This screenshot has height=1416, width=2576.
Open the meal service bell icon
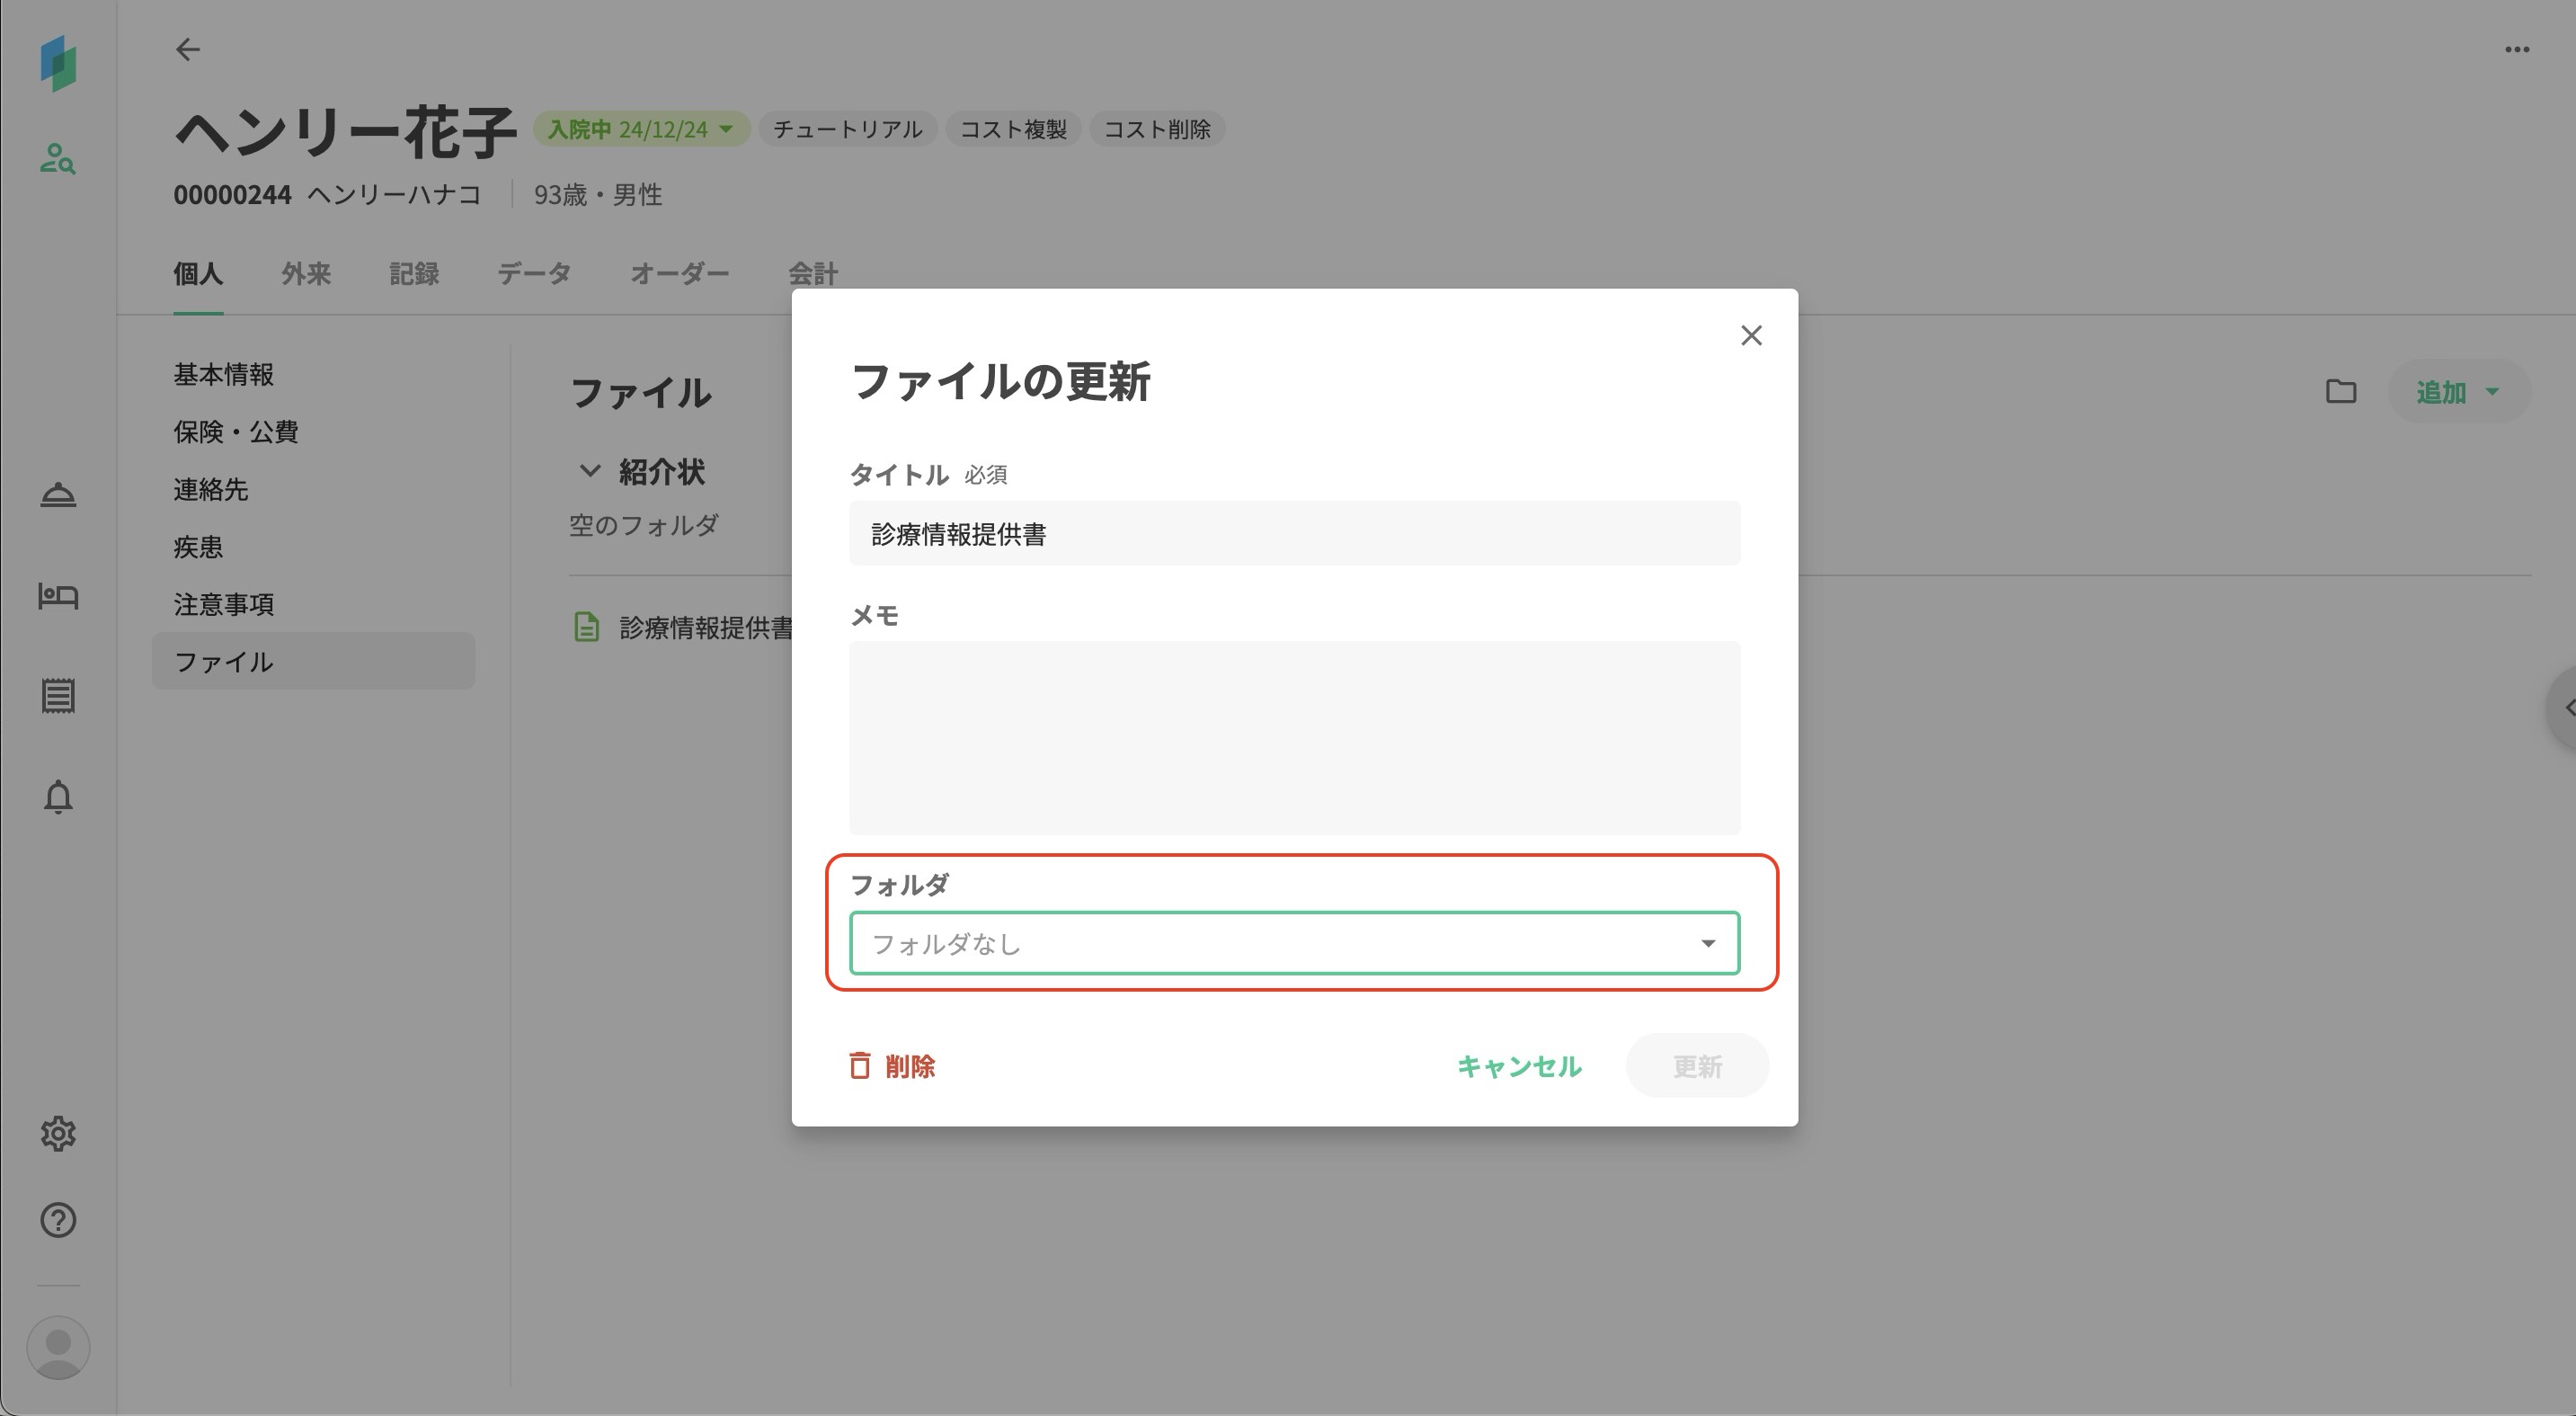(x=58, y=495)
